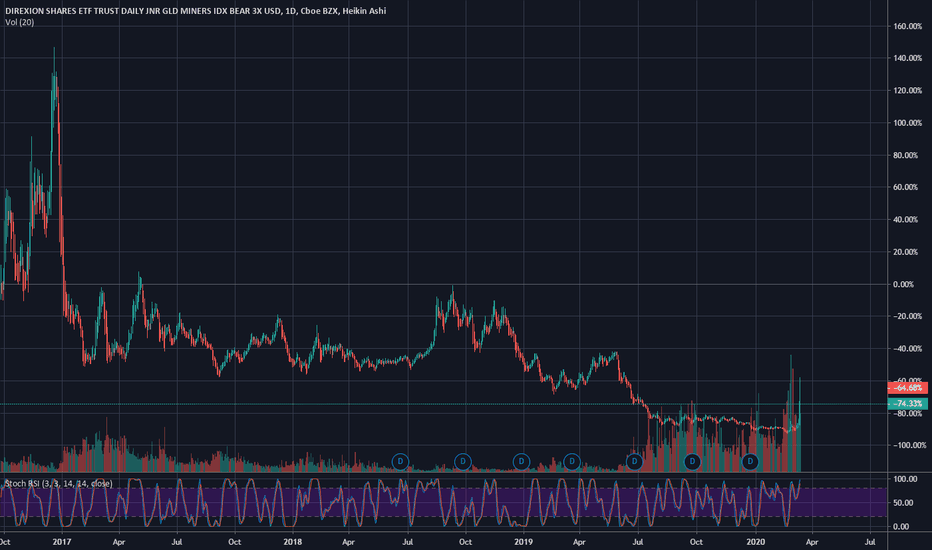The width and height of the screenshot is (932, 550).
Task: Click the 160.00% price axis label
Action: pyautogui.click(x=908, y=26)
